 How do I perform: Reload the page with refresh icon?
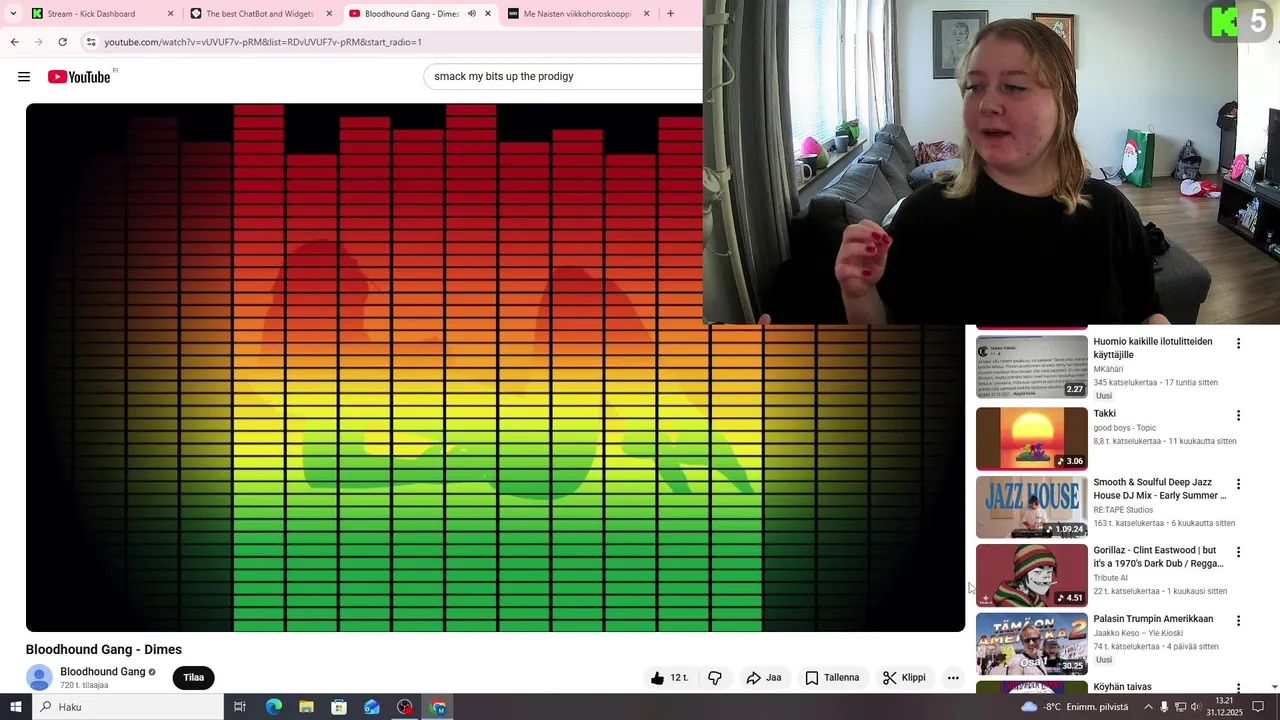click(x=63, y=42)
